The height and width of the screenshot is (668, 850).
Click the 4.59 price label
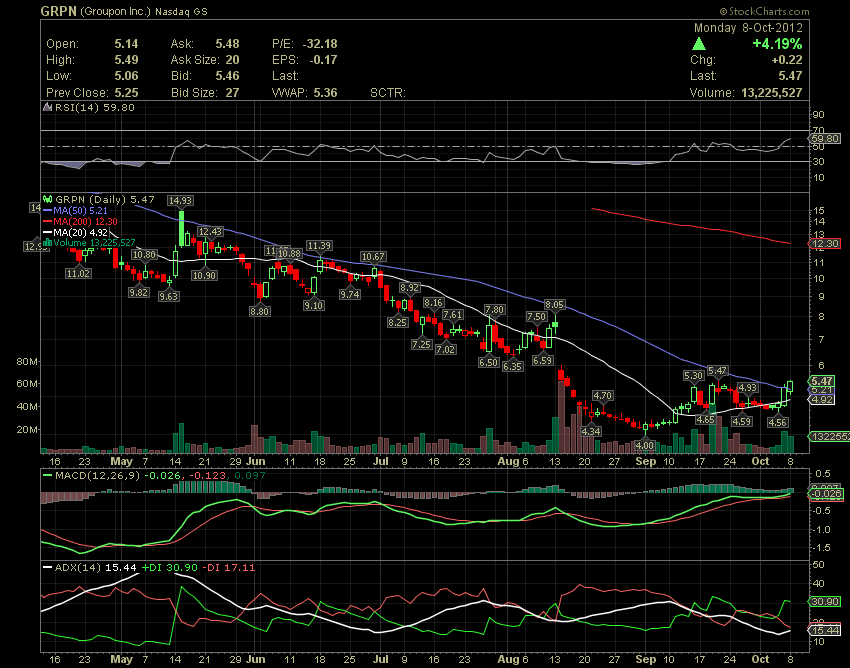click(x=742, y=421)
